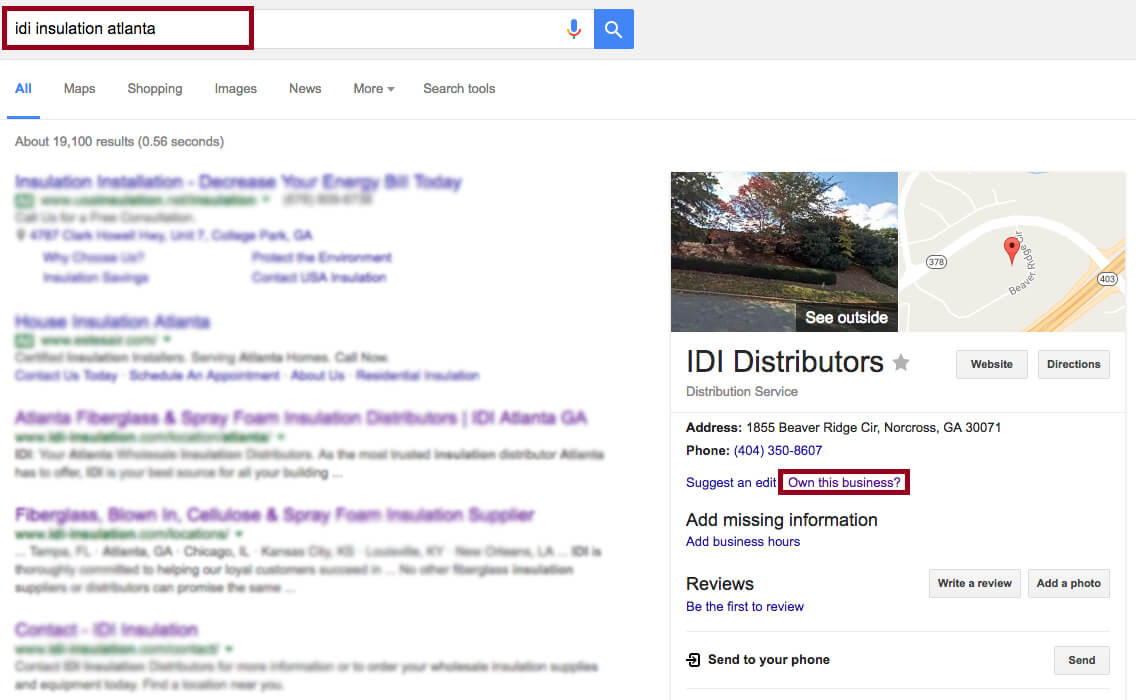
Task: Switch to the Shopping tab
Action: pyautogui.click(x=155, y=88)
